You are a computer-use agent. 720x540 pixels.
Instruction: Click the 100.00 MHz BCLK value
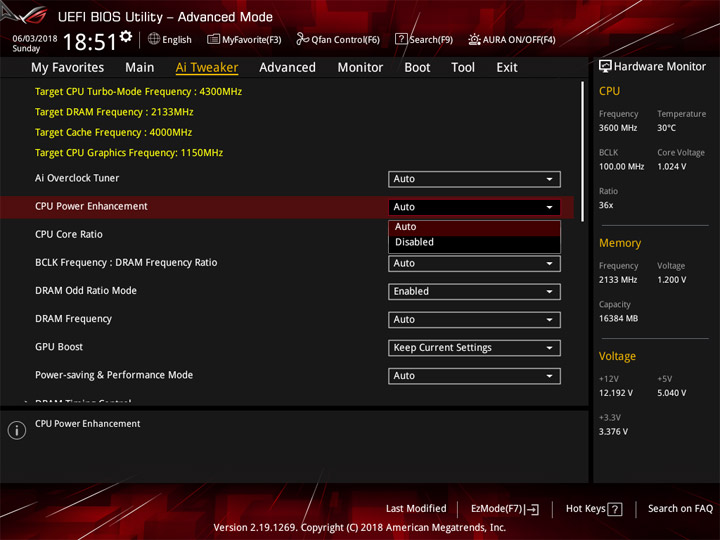pyautogui.click(x=621, y=167)
